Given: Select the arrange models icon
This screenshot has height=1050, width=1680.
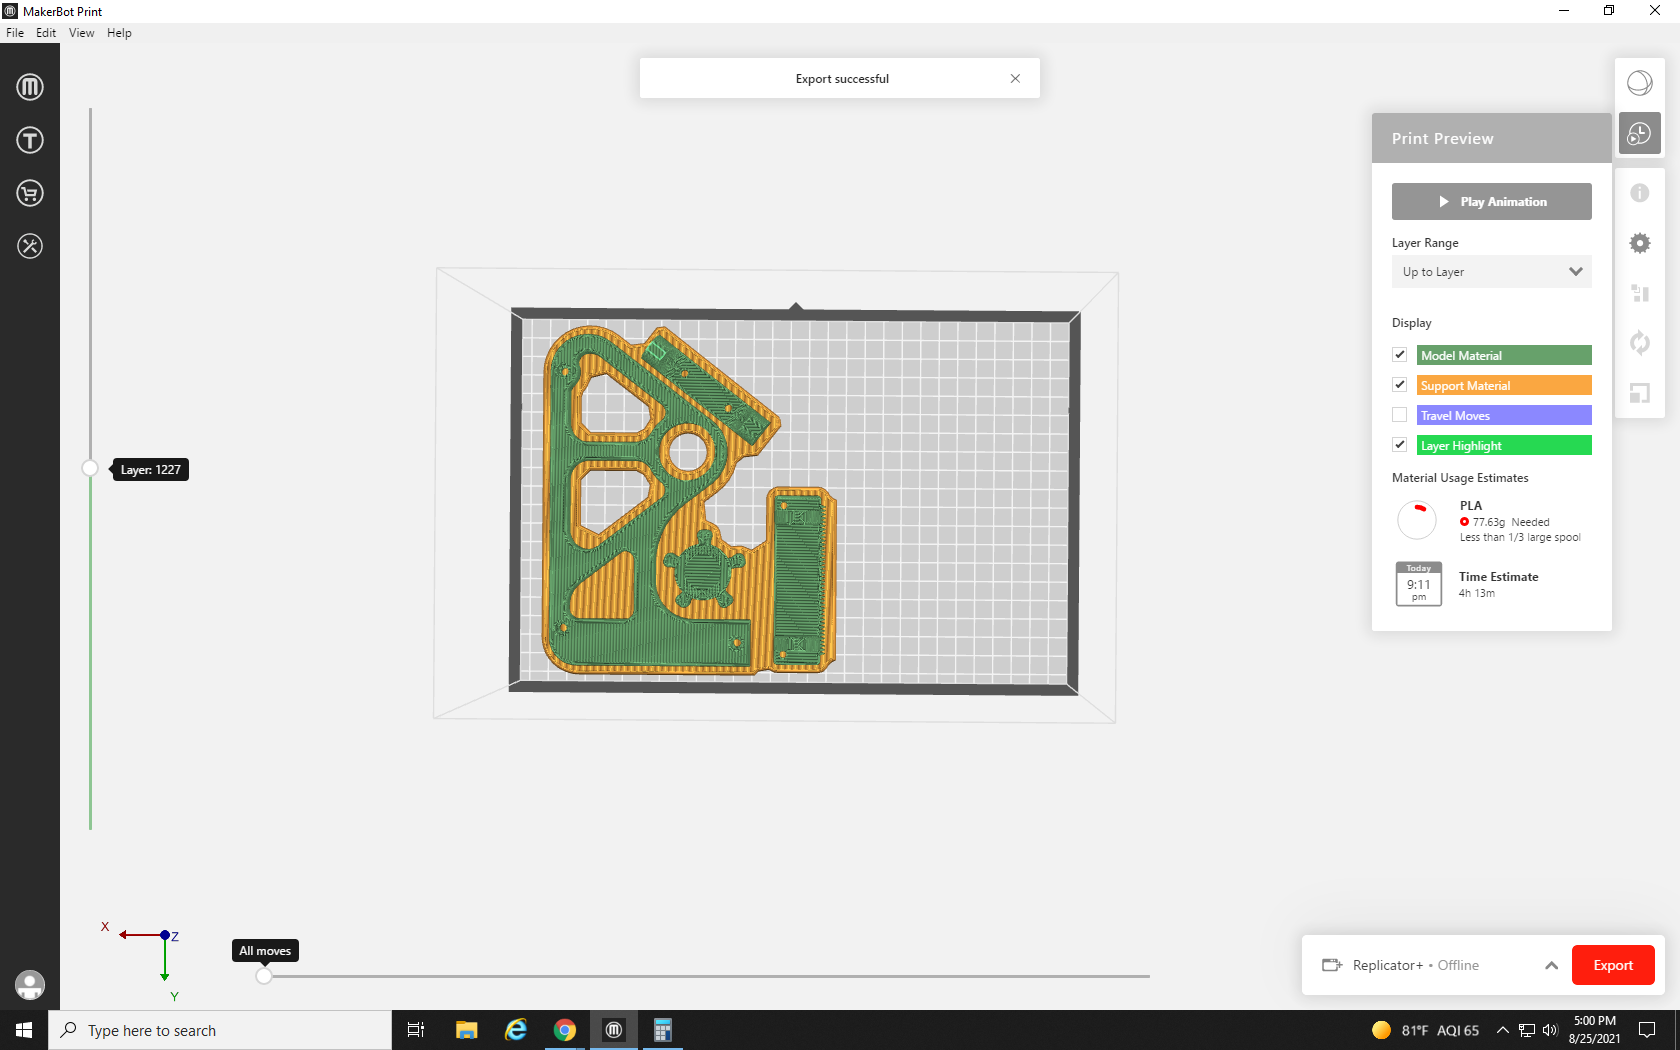Looking at the screenshot, I should pyautogui.click(x=1640, y=293).
